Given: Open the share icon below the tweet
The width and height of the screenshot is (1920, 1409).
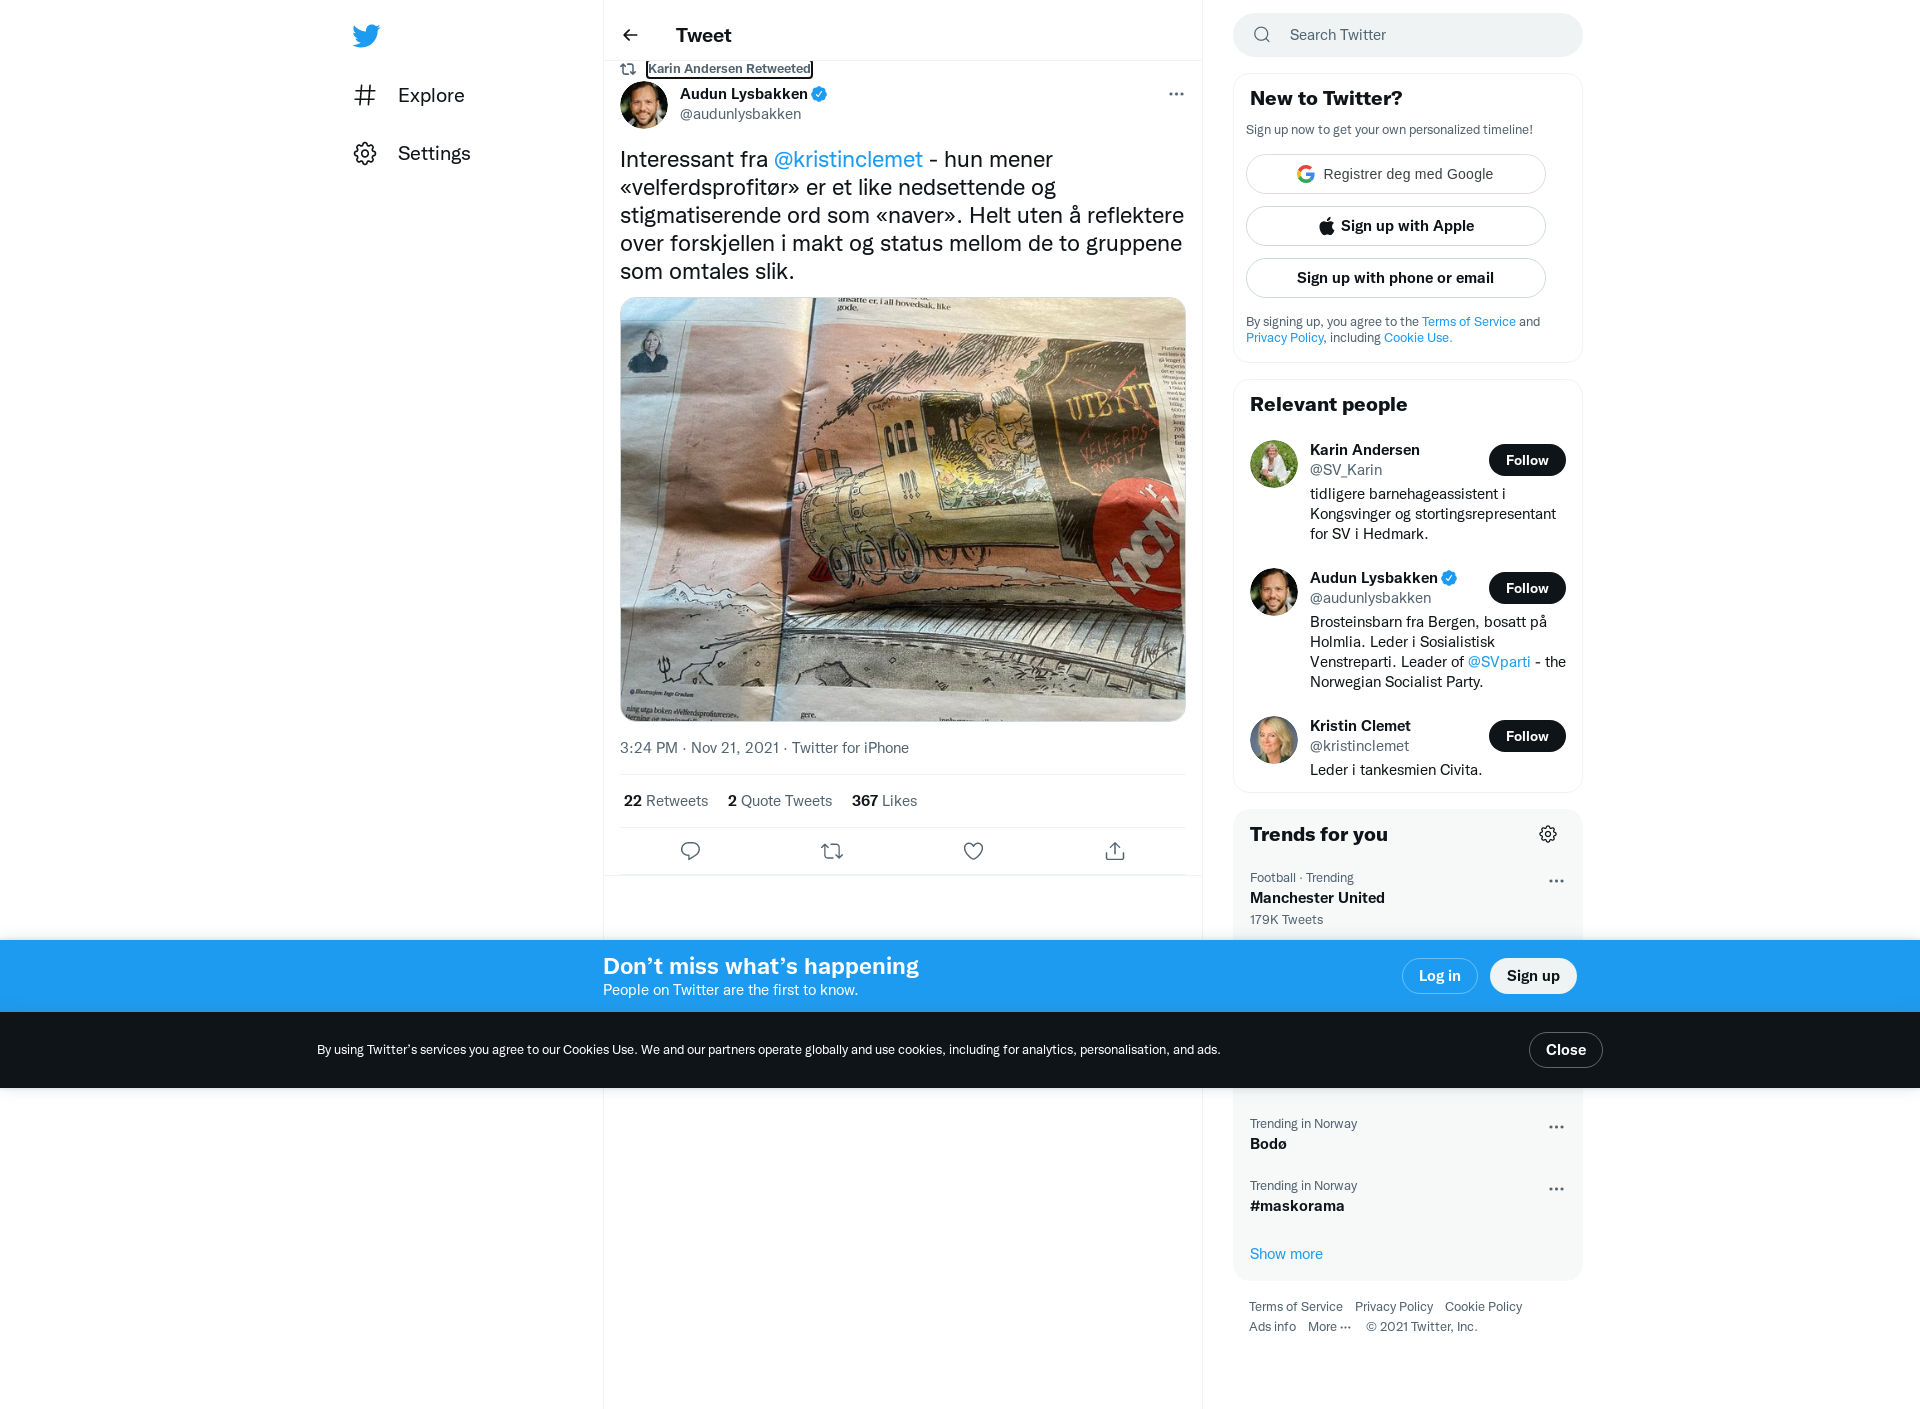Looking at the screenshot, I should [x=1115, y=851].
